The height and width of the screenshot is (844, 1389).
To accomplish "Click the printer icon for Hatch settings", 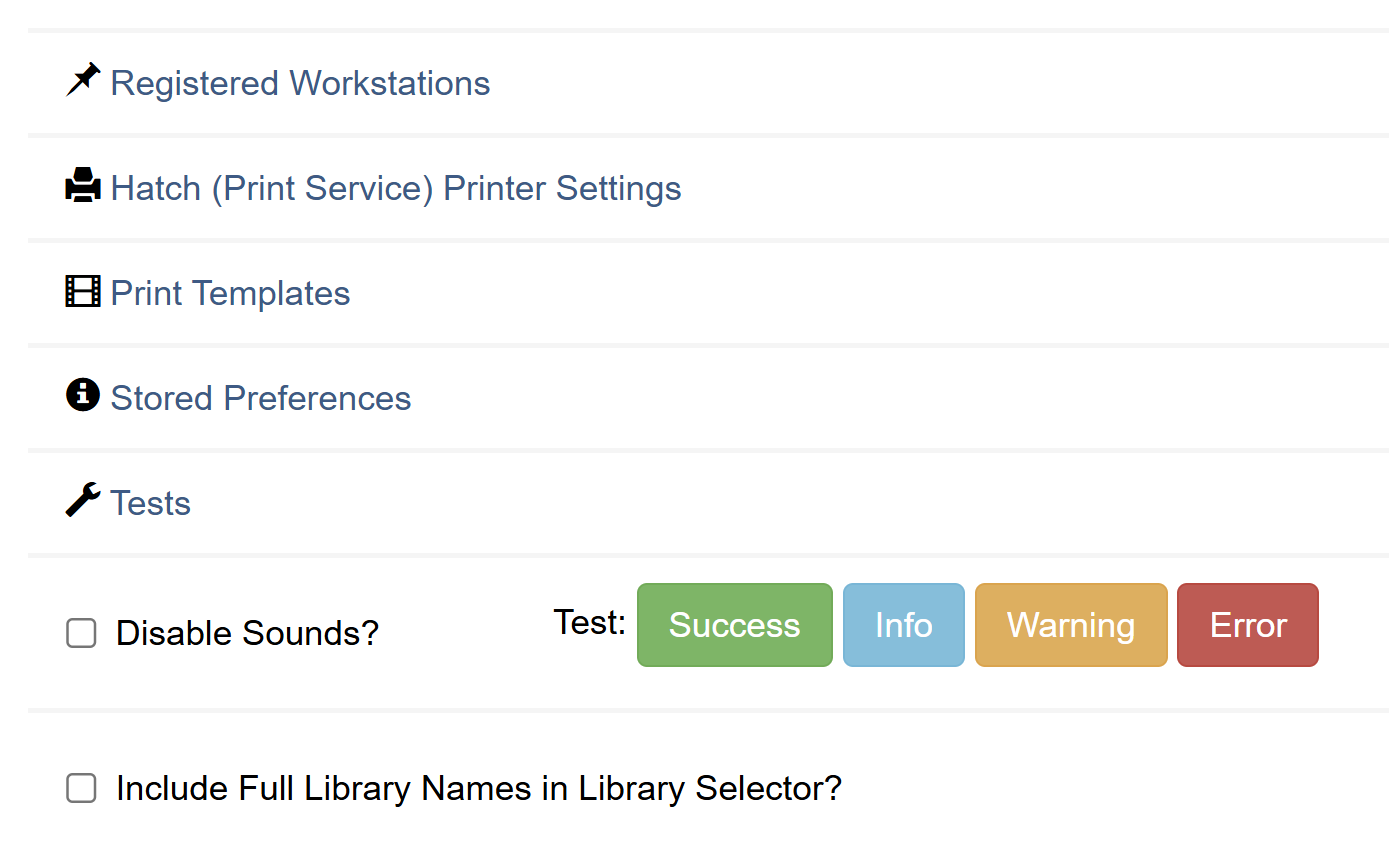I will pos(83,186).
